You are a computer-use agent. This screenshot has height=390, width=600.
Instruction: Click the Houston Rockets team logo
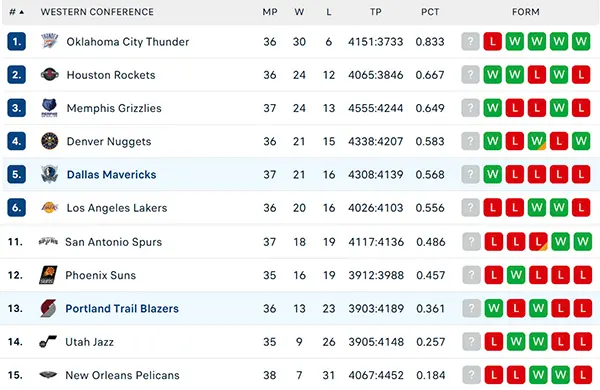pos(49,75)
